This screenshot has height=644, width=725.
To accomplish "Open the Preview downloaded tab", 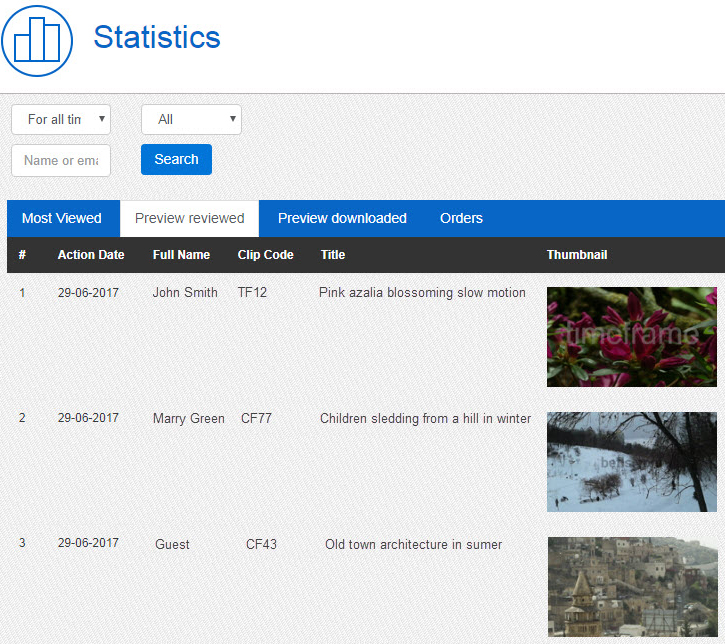I will pyautogui.click(x=342, y=218).
